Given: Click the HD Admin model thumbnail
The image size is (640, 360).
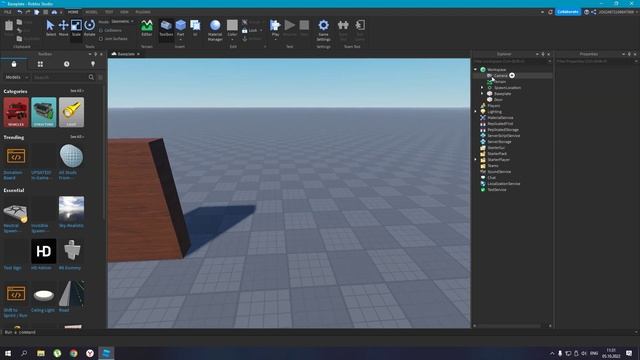Looking at the screenshot, I should (44, 251).
